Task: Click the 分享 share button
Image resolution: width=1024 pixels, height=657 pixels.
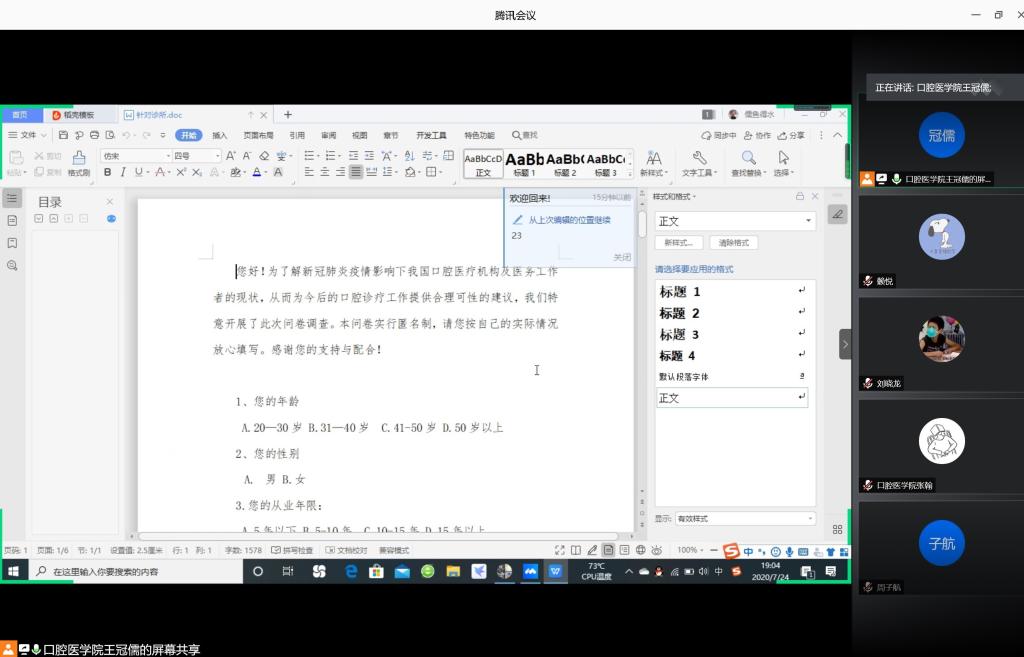Action: point(791,135)
